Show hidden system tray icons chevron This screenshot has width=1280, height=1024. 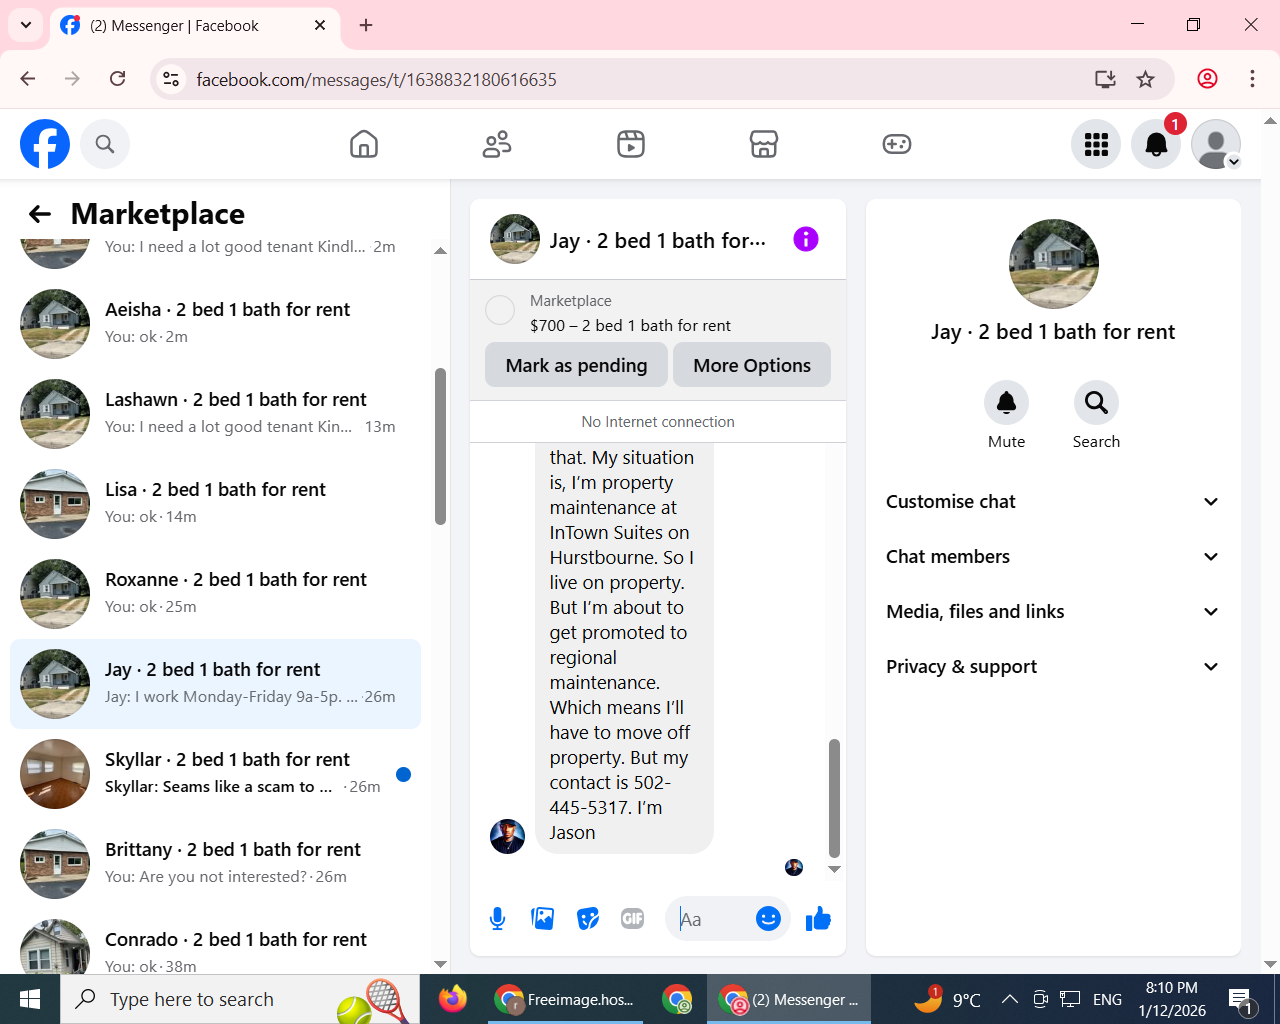(x=1010, y=999)
